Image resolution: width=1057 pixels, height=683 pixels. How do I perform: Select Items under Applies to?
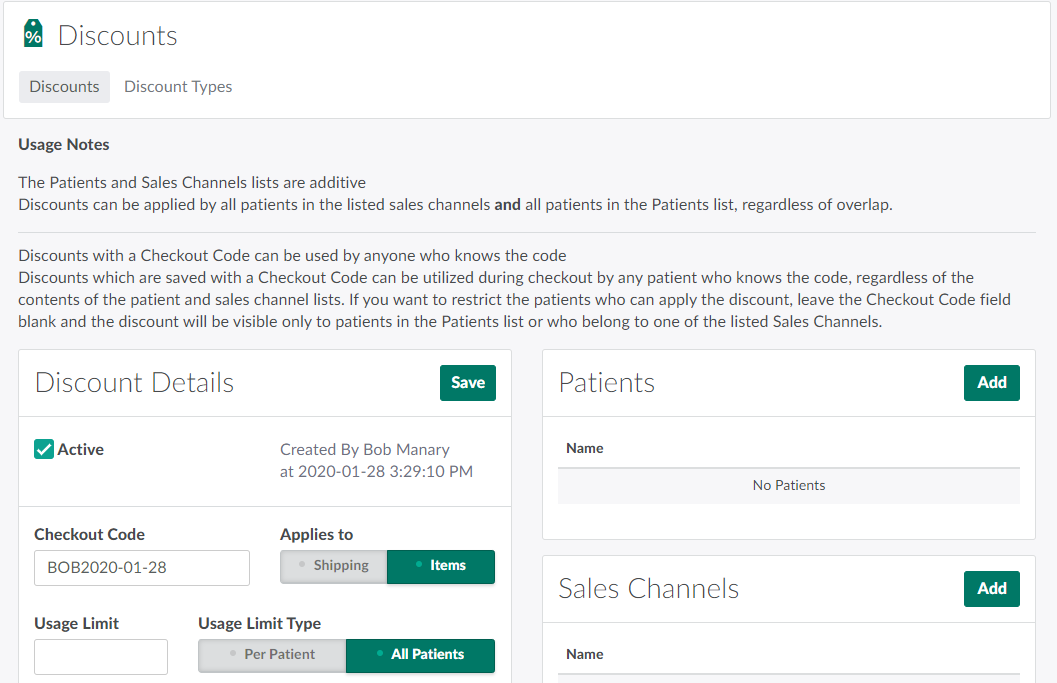click(441, 566)
